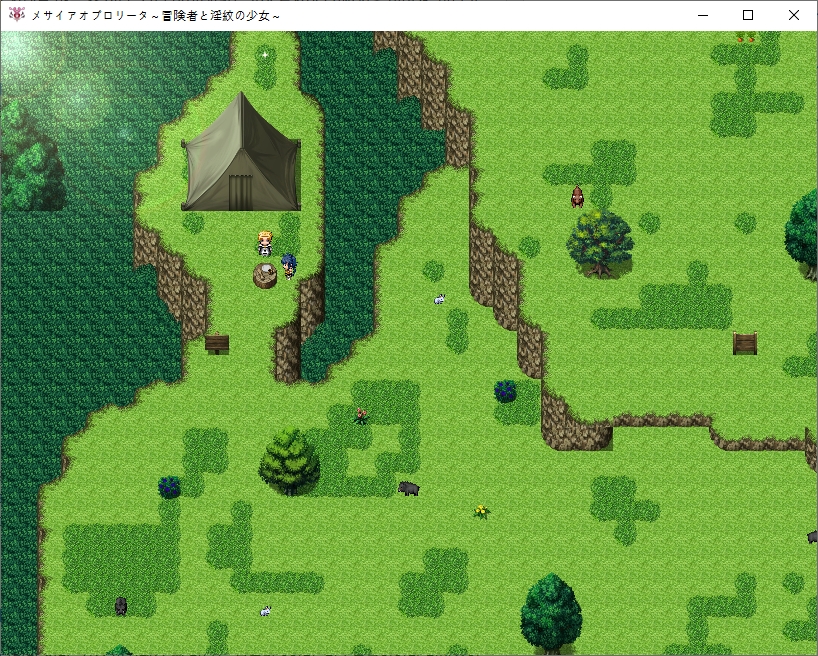Minimize the game window
818x656 pixels.
(703, 15)
